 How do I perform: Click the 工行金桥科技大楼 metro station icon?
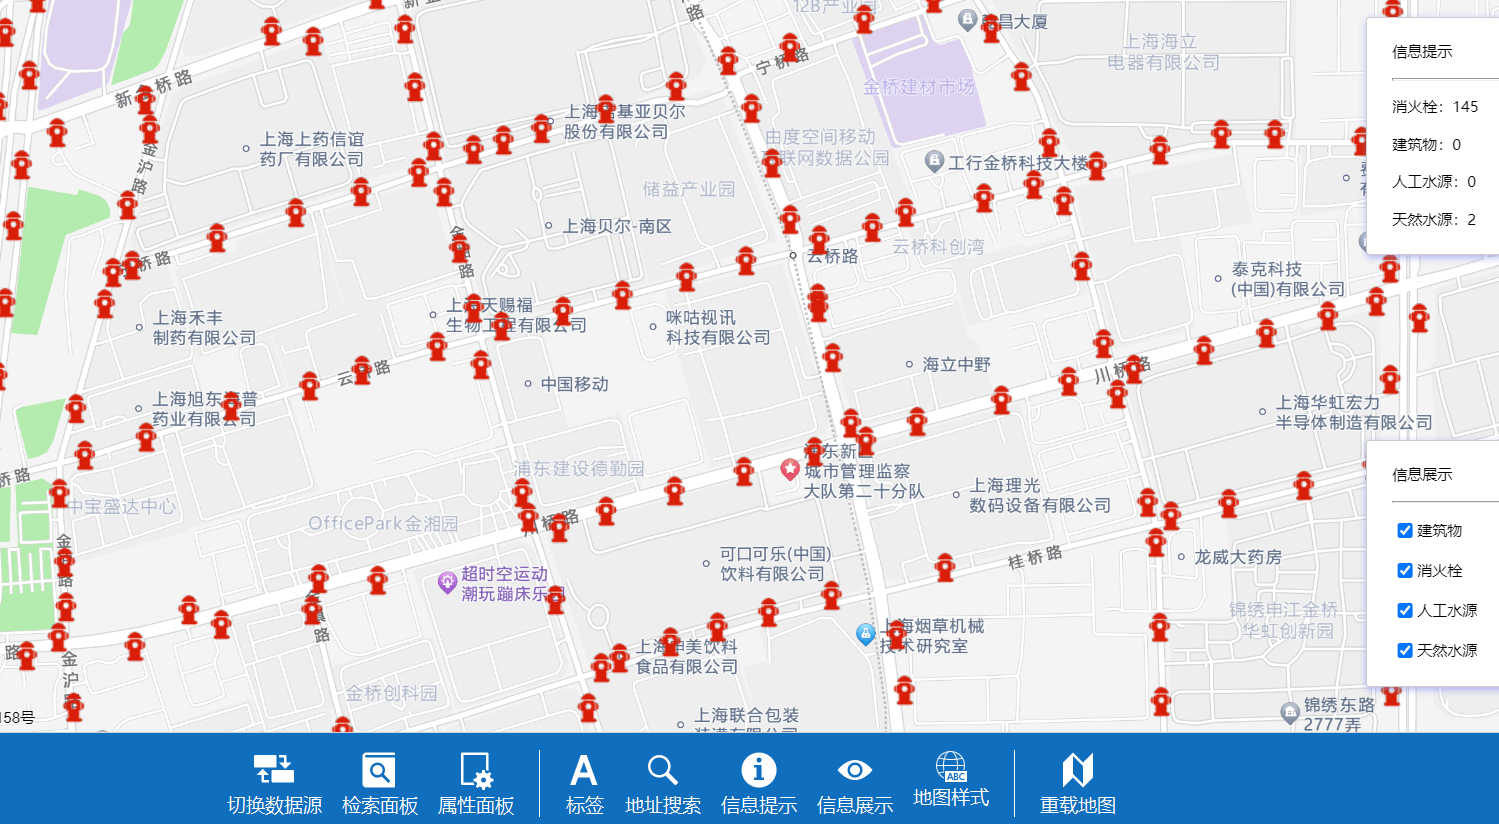(x=934, y=158)
